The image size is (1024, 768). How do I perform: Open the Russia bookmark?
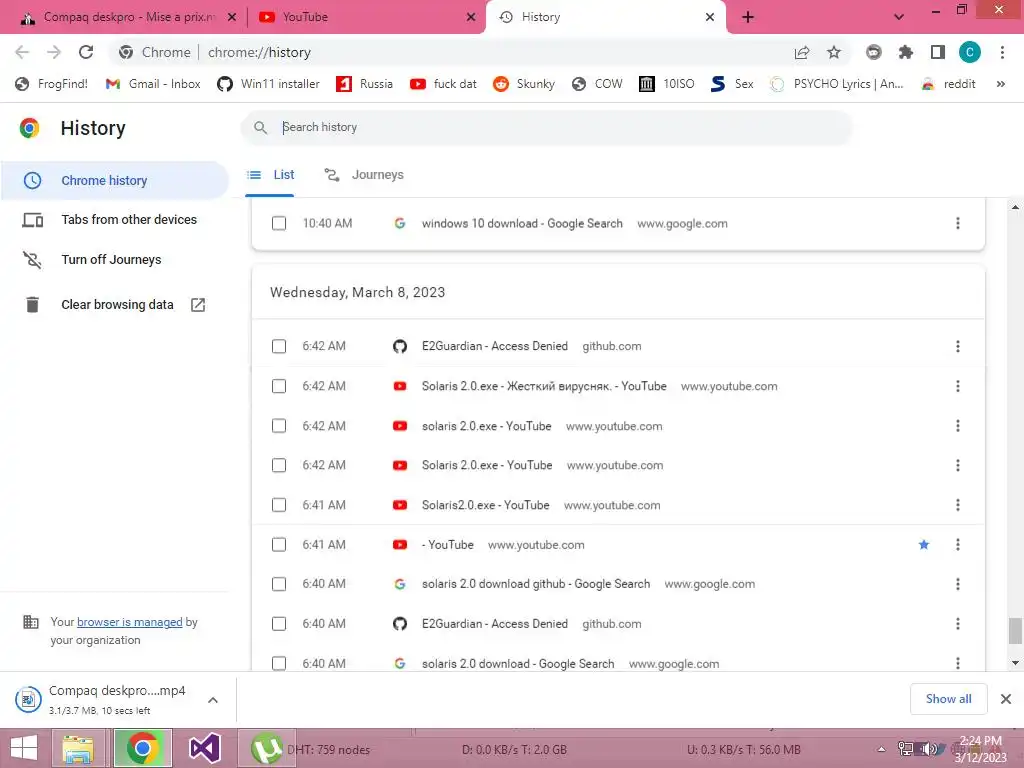364,84
